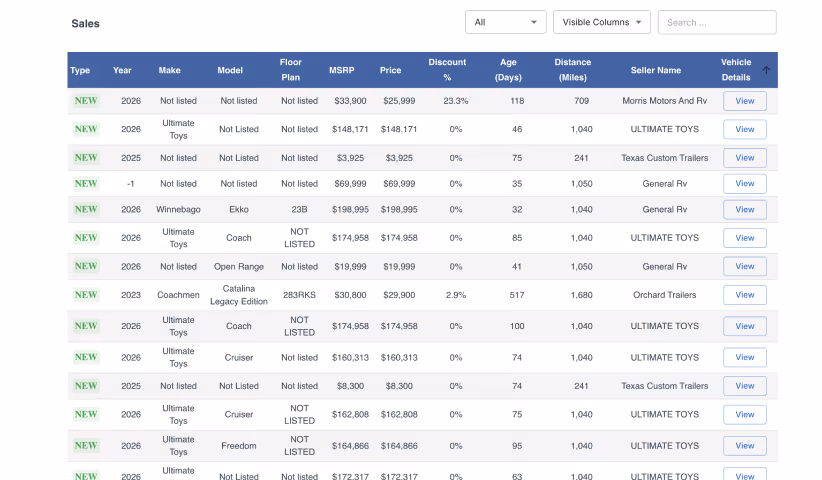This screenshot has width=822, height=480.
Task: Sort by the Model column header
Action: 230,70
